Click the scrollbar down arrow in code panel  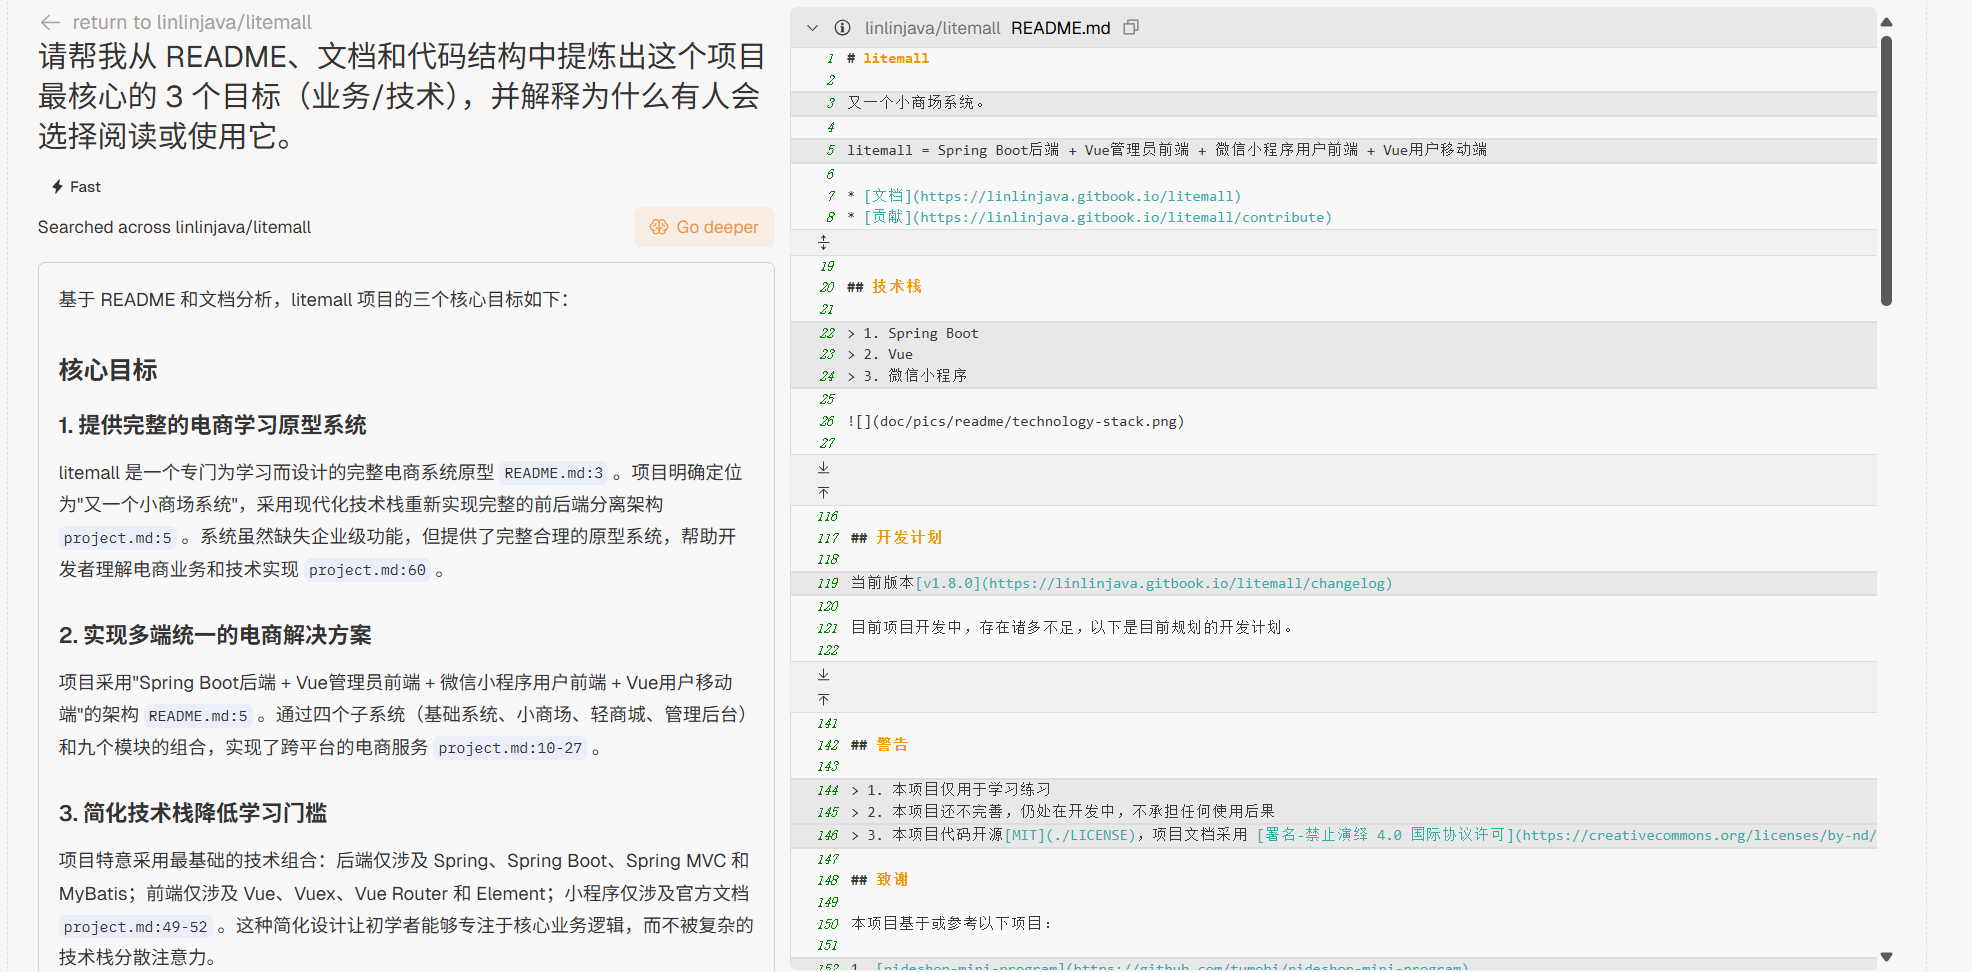tap(1886, 957)
